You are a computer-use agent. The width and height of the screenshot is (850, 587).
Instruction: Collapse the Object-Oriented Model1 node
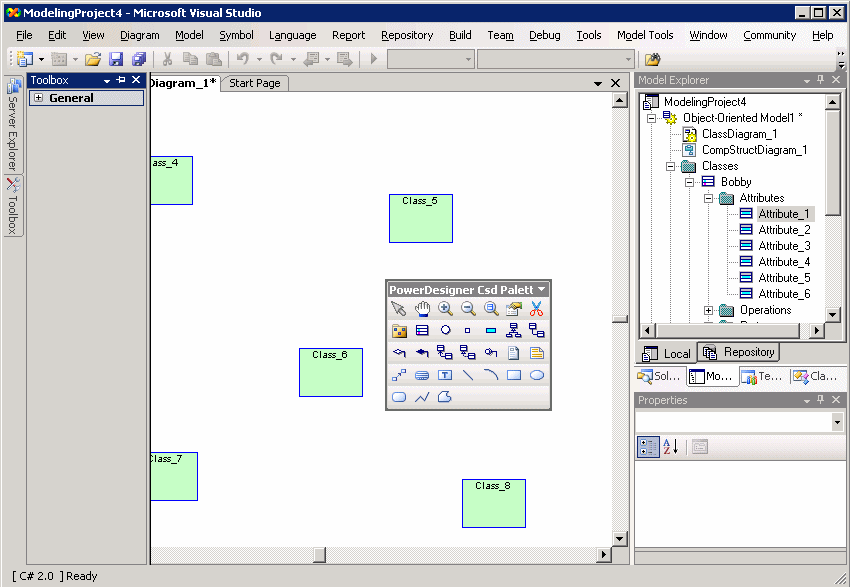coord(652,118)
